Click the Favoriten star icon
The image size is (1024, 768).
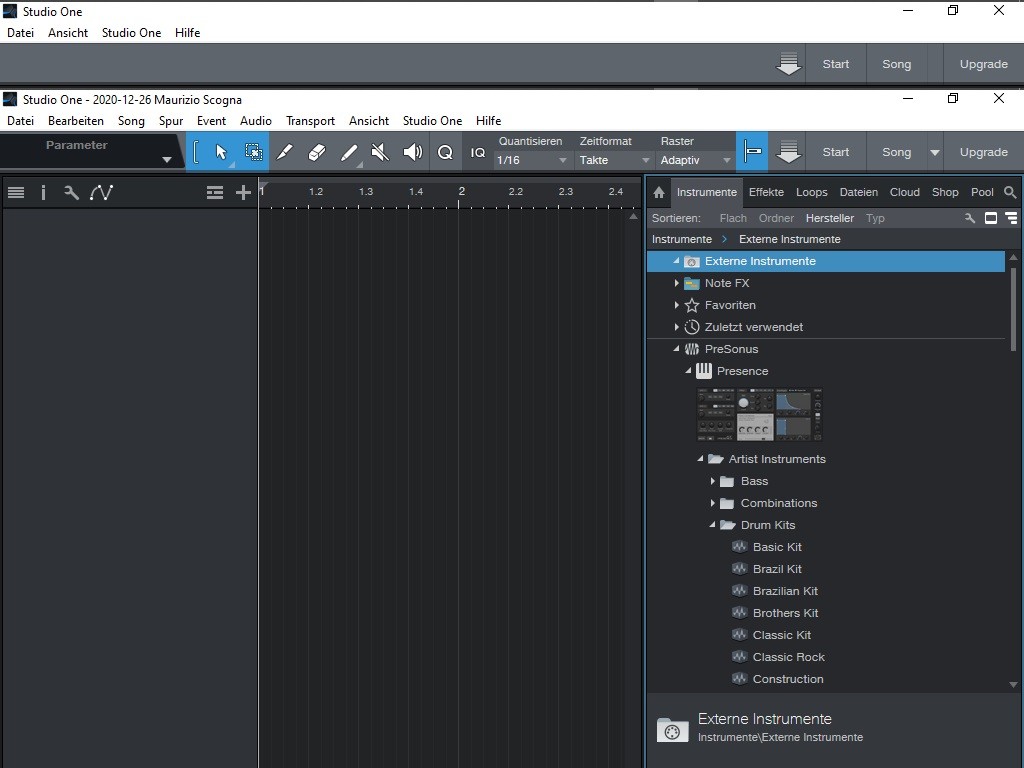pos(692,305)
